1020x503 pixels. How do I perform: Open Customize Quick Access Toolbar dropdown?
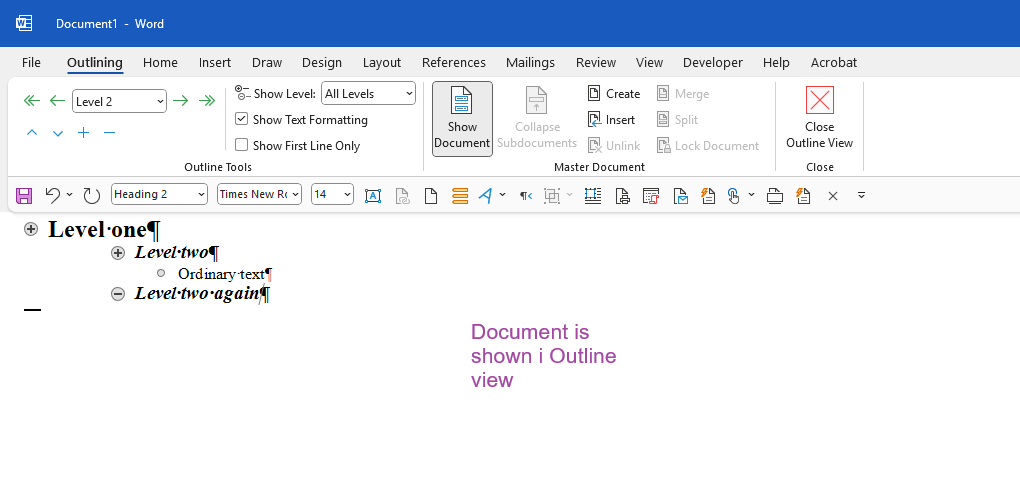(x=861, y=195)
